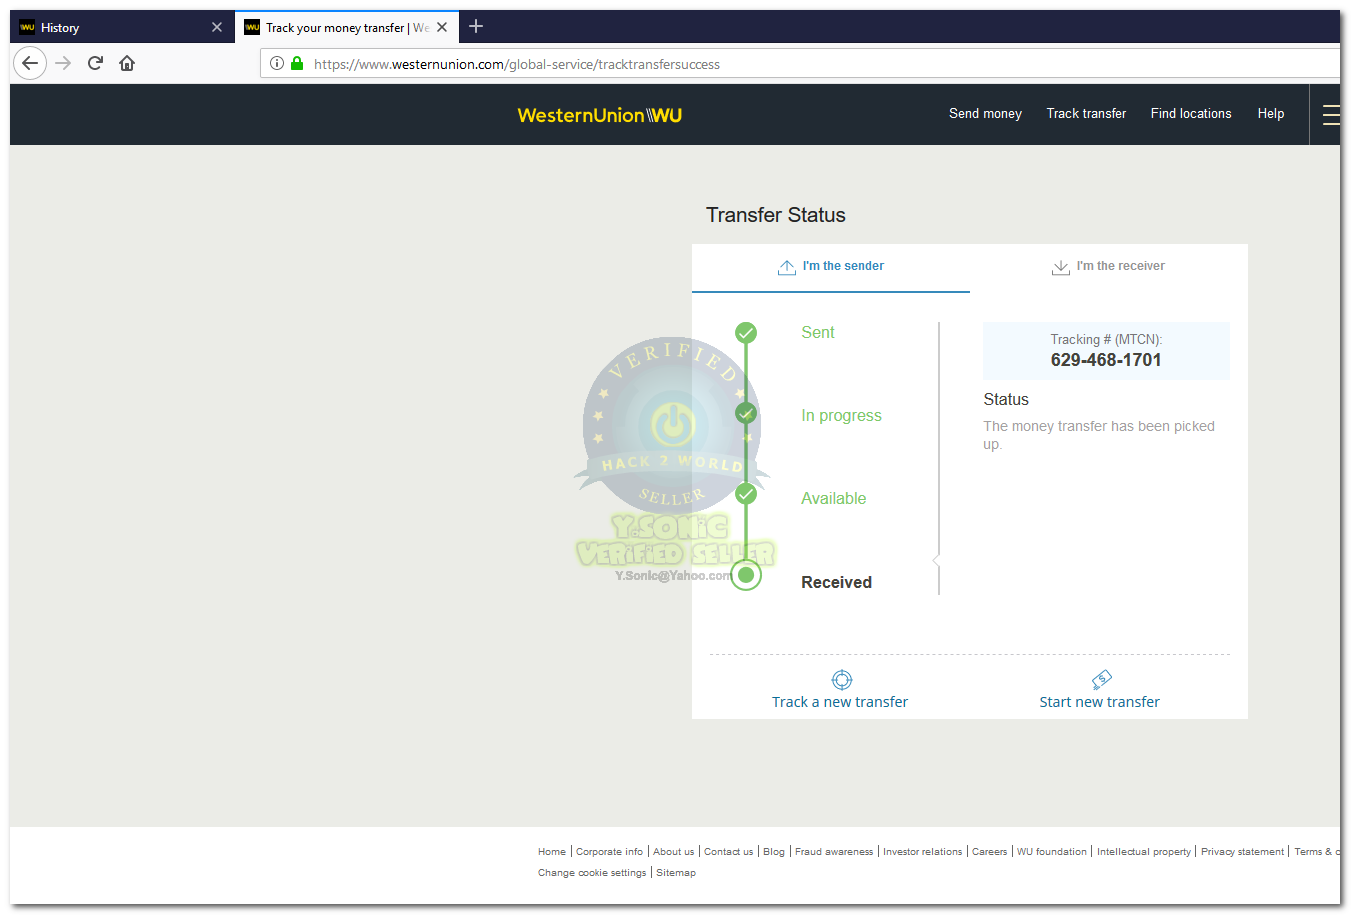
Task: Open Send money in the header
Action: click(985, 113)
